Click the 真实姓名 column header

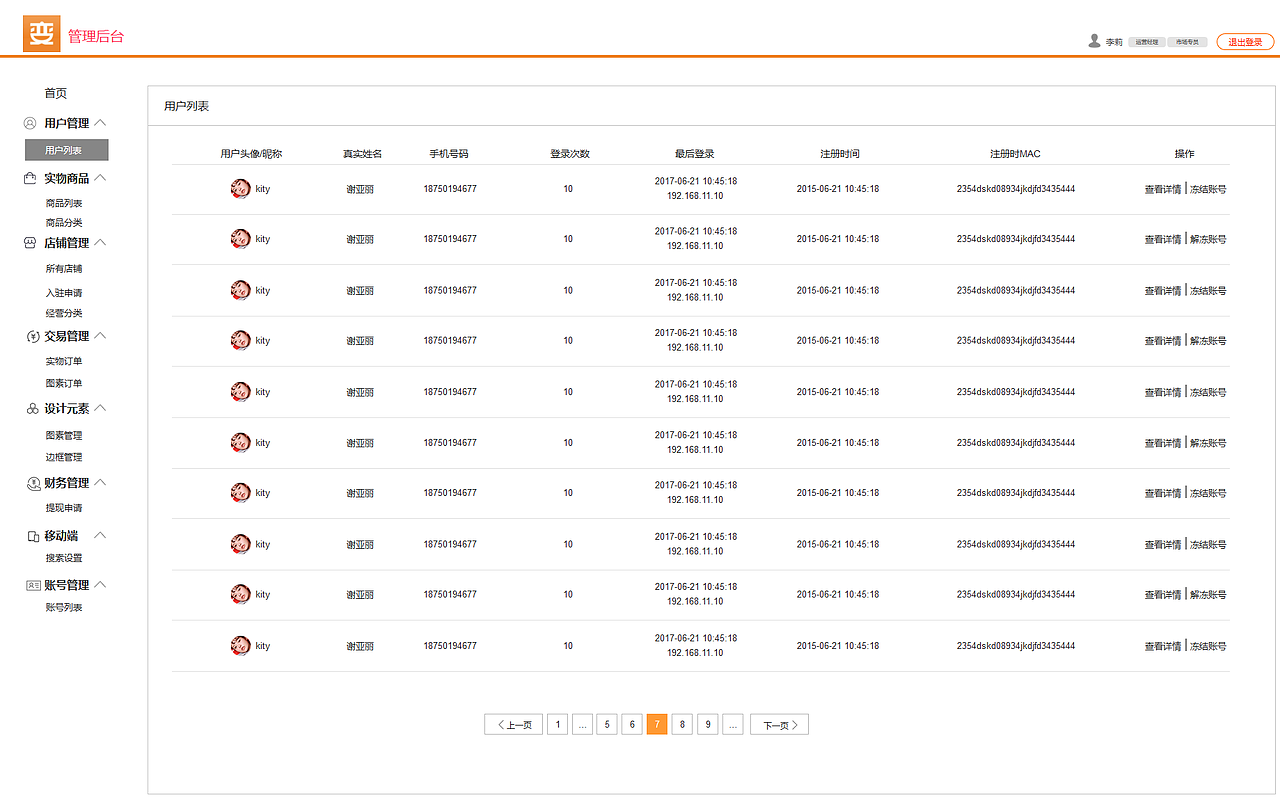[362, 154]
